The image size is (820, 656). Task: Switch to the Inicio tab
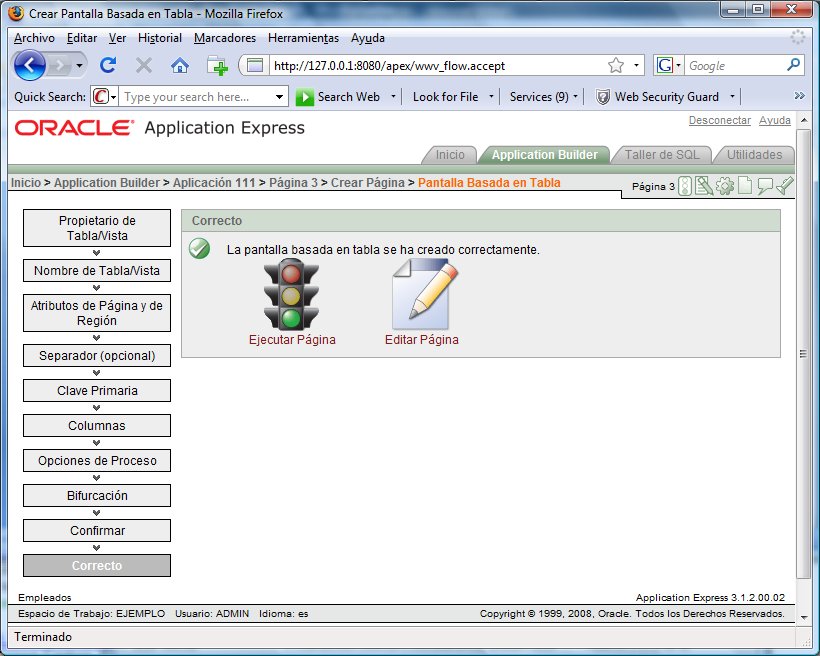450,155
